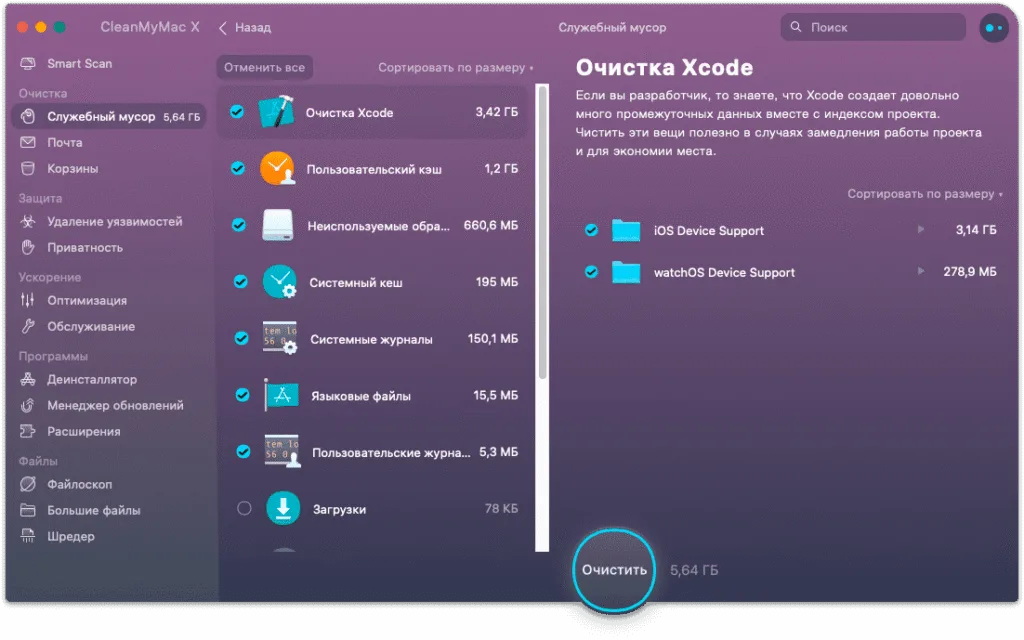Click the Удаление уязвимостей biohazard icon
1024x640 pixels.
(x=27, y=221)
